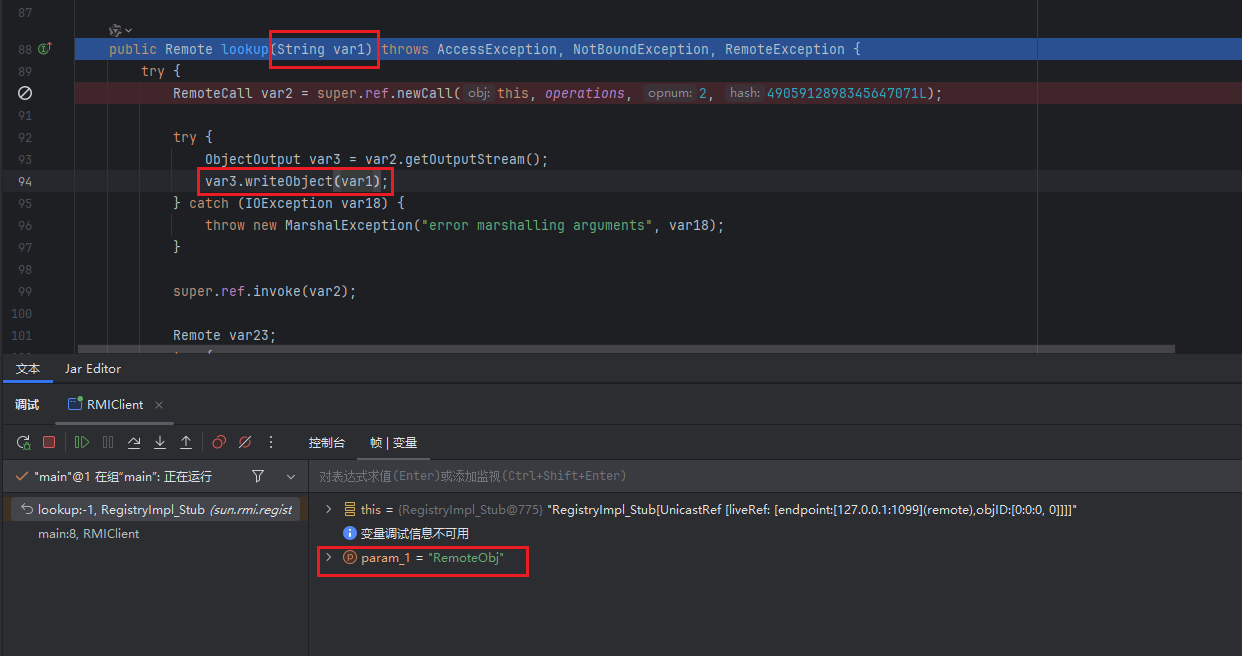Stop the debugging session
This screenshot has height=656, width=1242.
click(49, 442)
